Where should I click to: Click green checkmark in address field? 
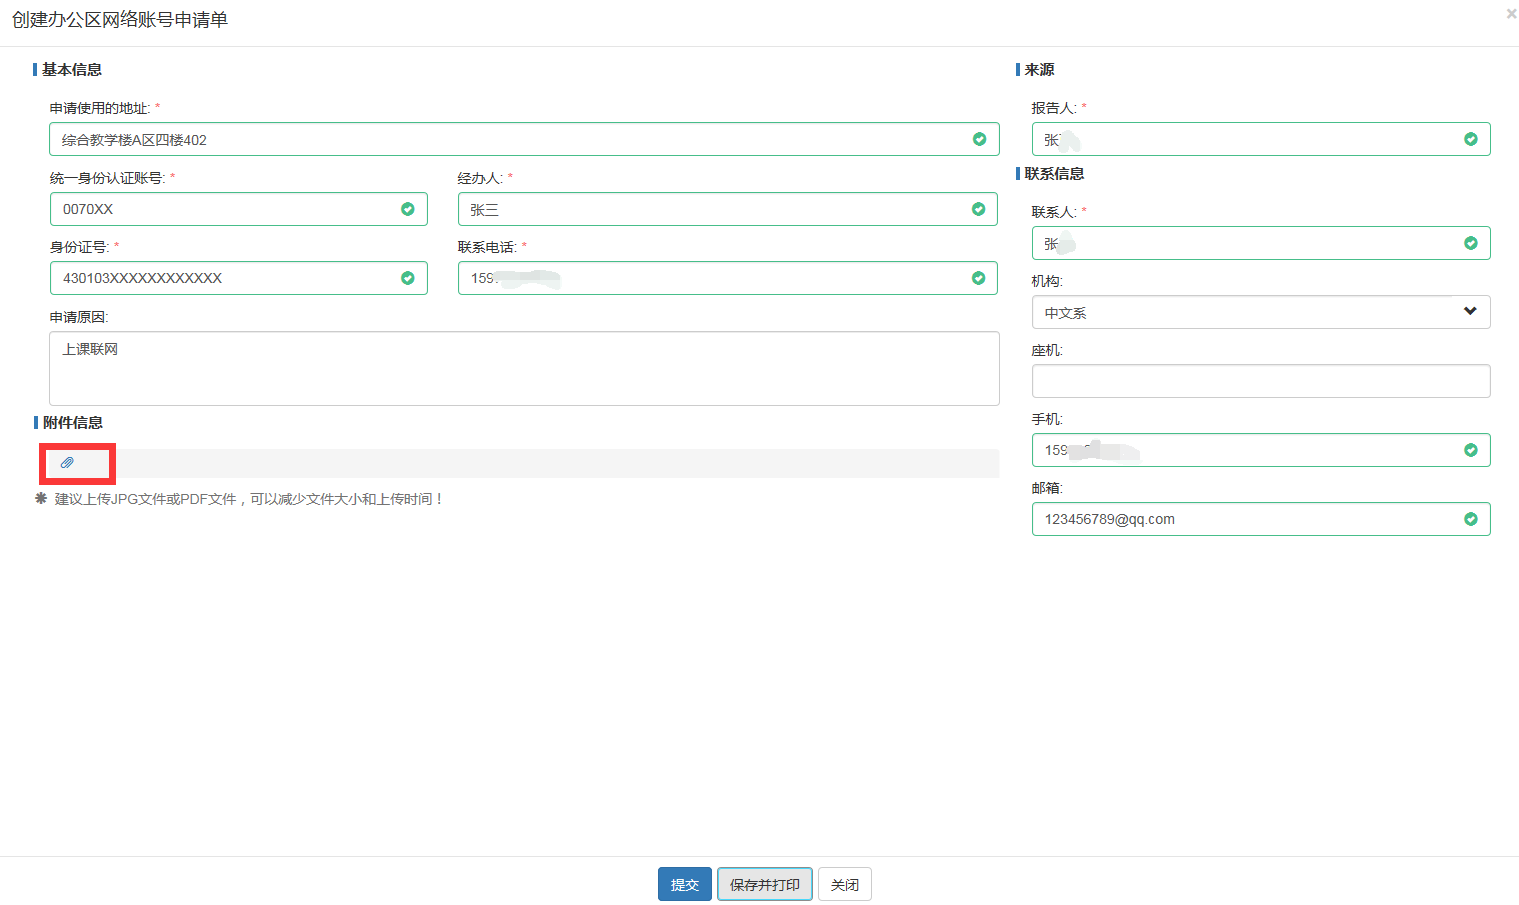point(979,139)
